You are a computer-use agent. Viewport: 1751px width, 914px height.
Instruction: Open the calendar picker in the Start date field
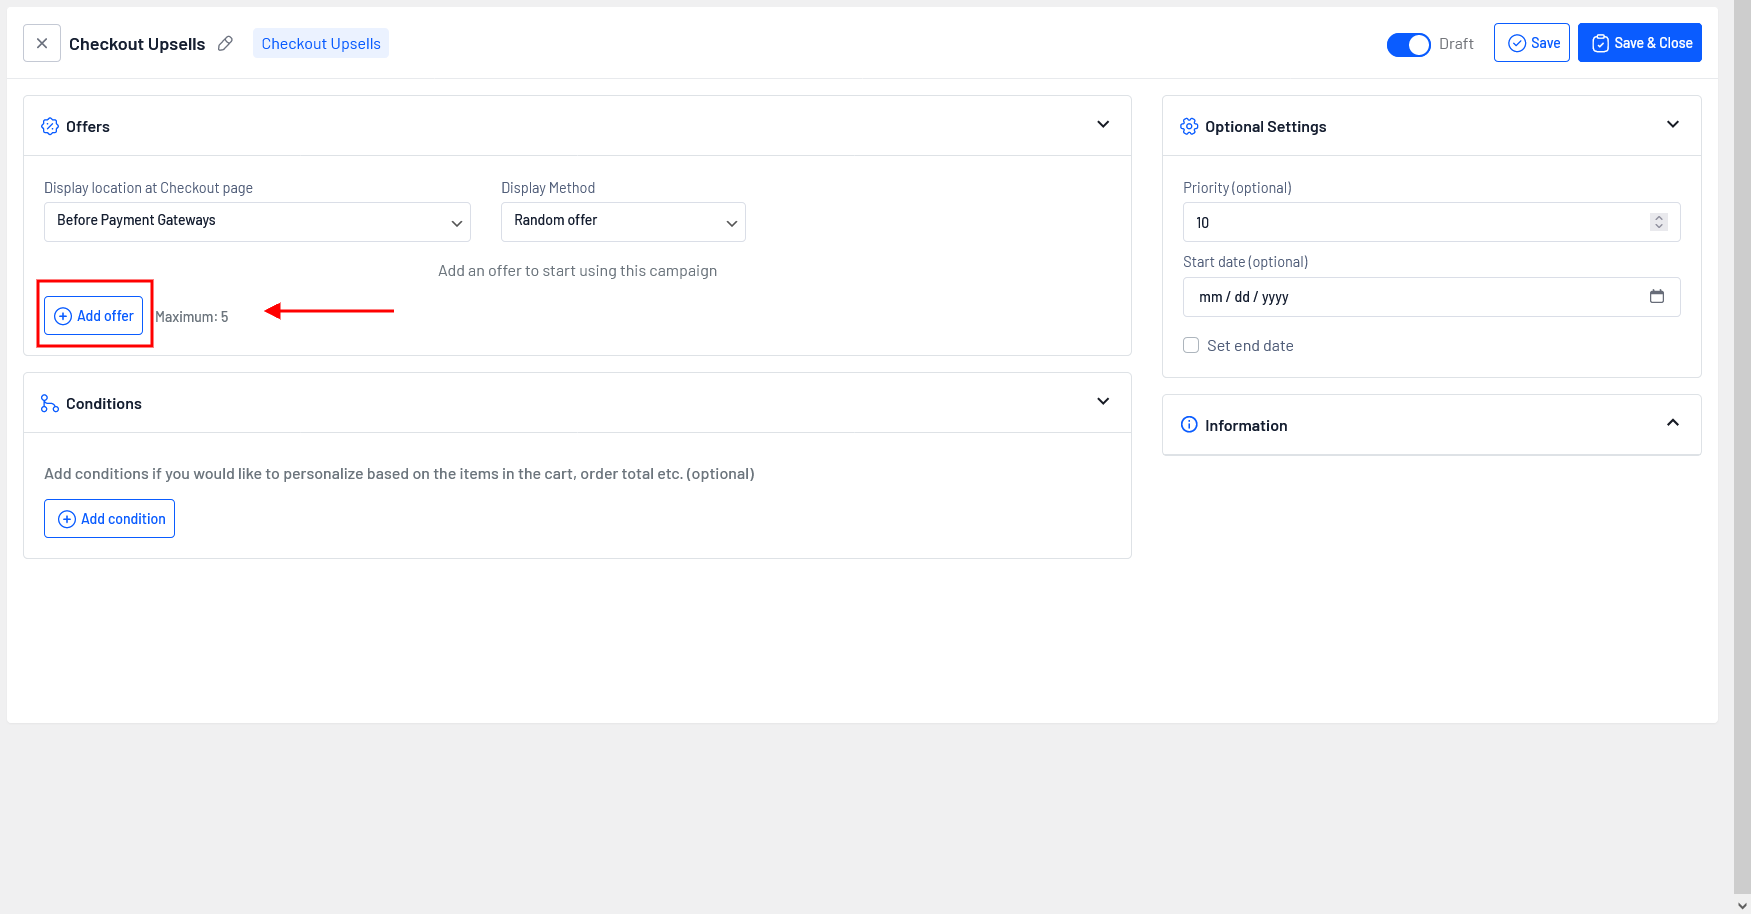click(x=1657, y=296)
